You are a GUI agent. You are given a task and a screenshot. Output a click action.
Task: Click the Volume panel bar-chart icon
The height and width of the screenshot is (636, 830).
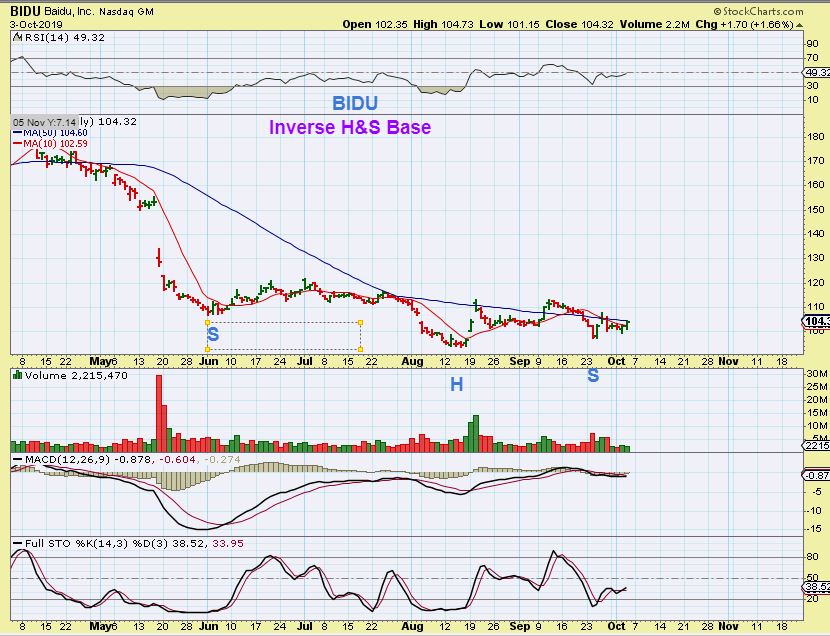[17, 375]
